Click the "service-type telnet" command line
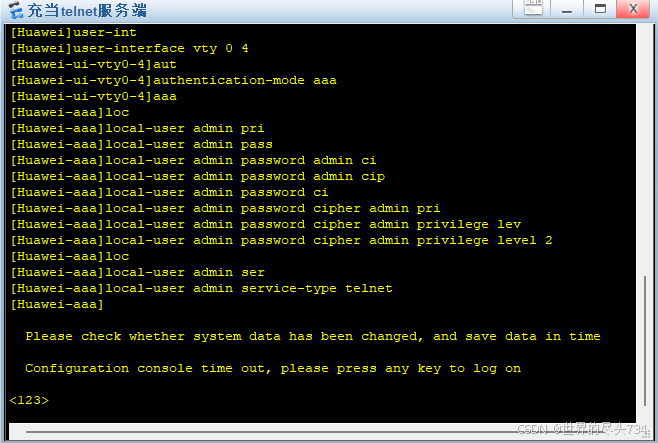The image size is (658, 443). 202,288
